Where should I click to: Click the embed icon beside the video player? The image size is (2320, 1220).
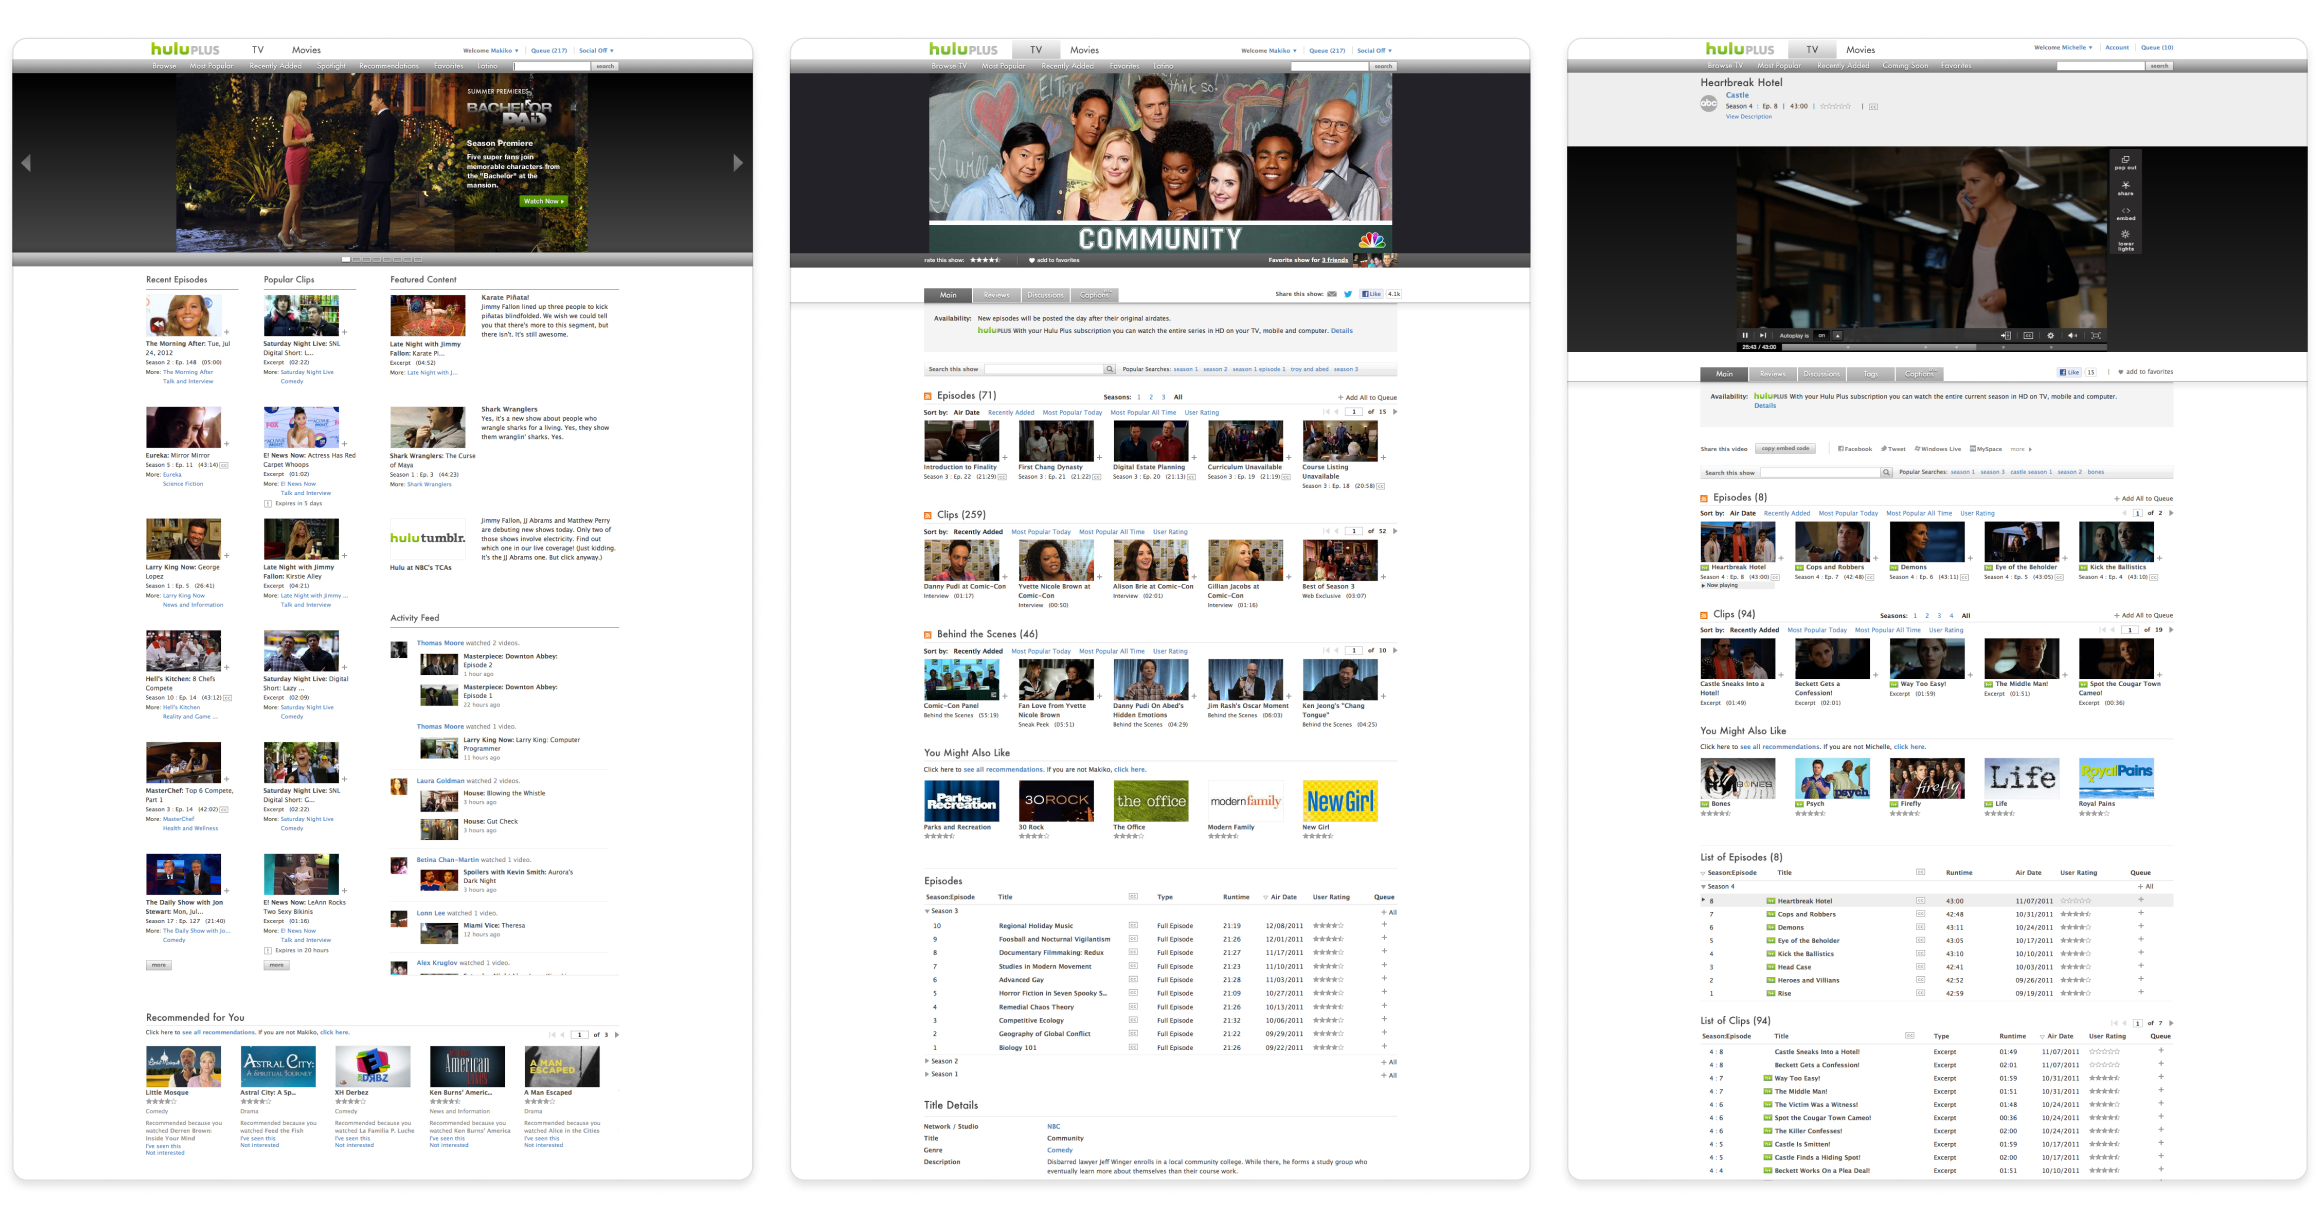[x=2125, y=213]
